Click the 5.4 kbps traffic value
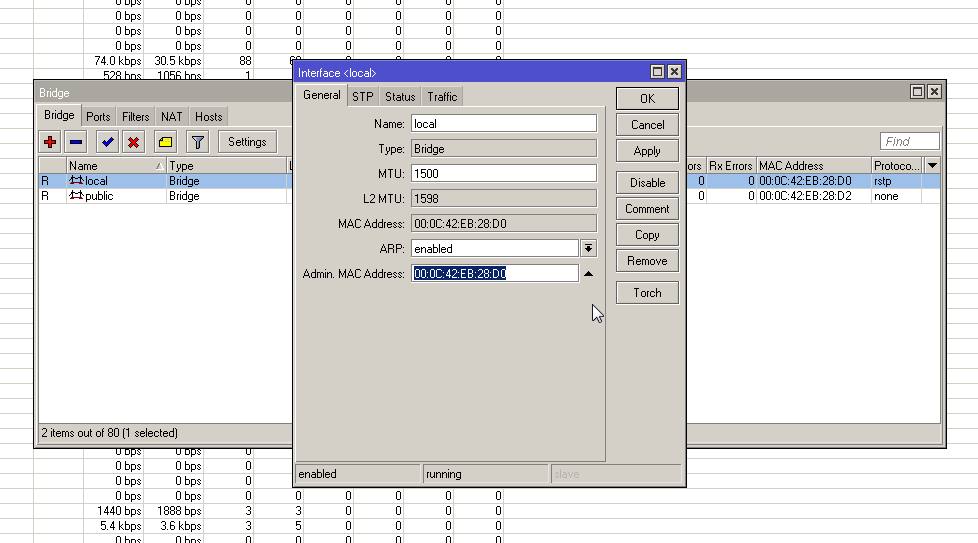Viewport: 978px width, 543px height. [120, 526]
